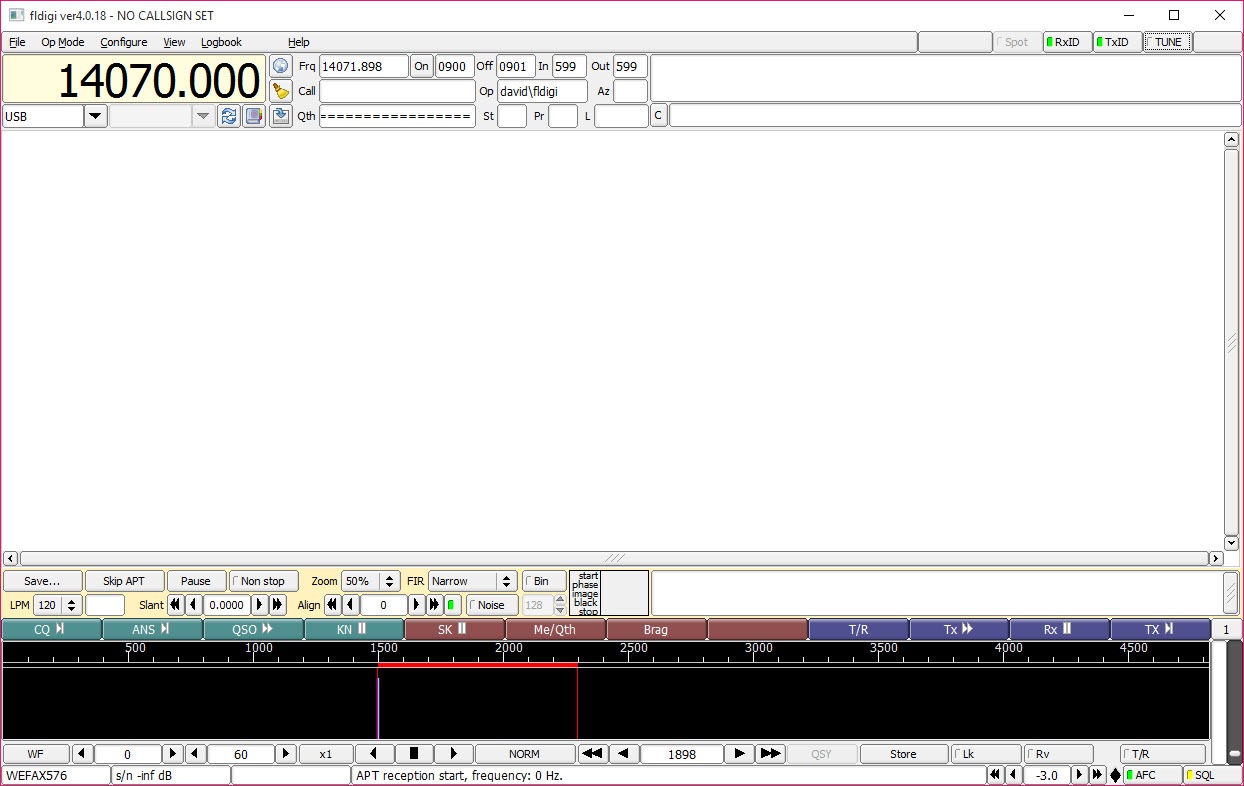Viewport: 1244px width, 786px height.
Task: Disable the AFC toggle
Action: coord(1153,775)
